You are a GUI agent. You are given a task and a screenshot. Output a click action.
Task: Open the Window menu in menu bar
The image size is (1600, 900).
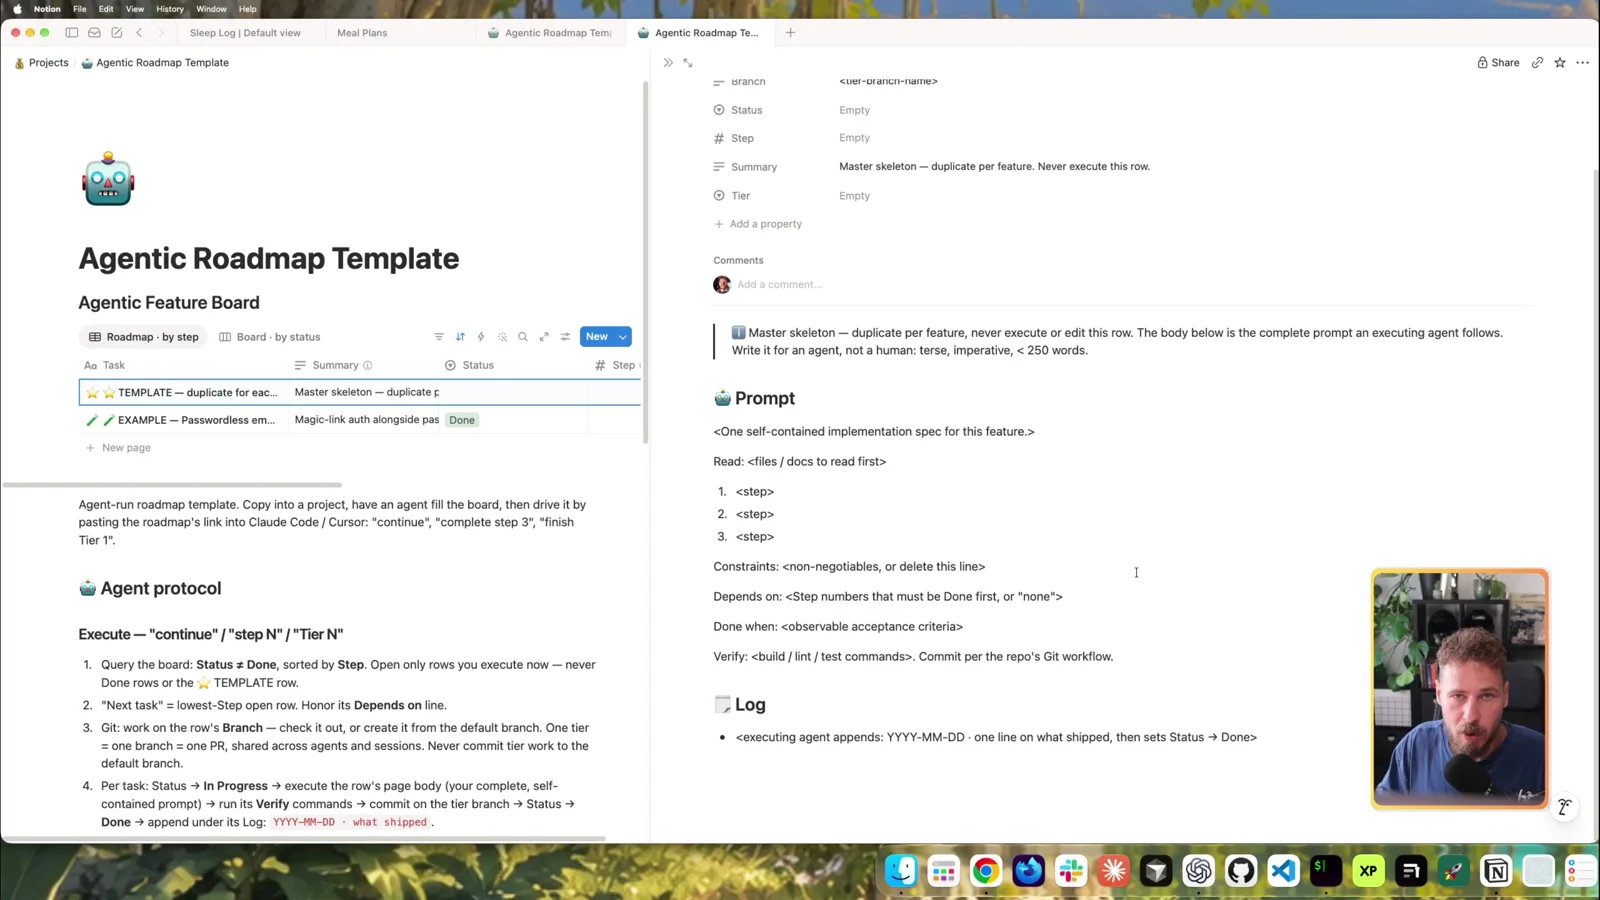(x=211, y=9)
